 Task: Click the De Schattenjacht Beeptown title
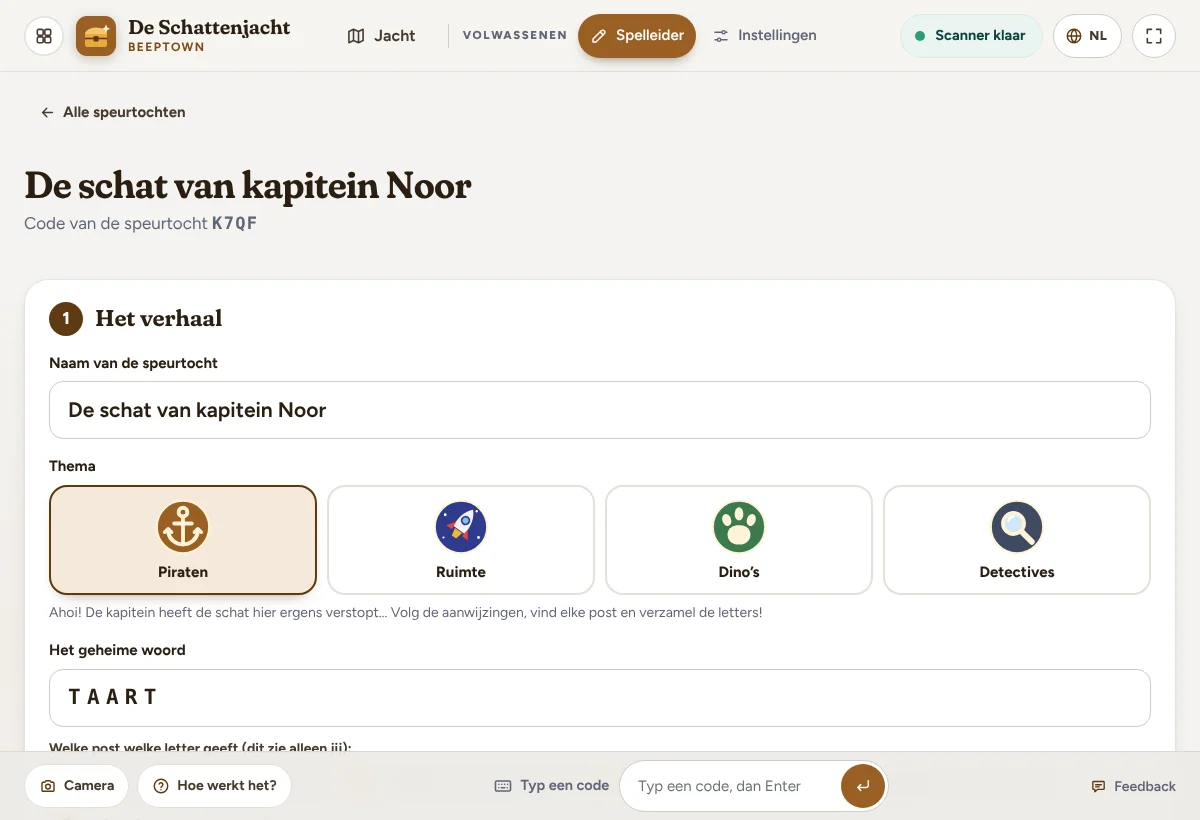(x=209, y=35)
